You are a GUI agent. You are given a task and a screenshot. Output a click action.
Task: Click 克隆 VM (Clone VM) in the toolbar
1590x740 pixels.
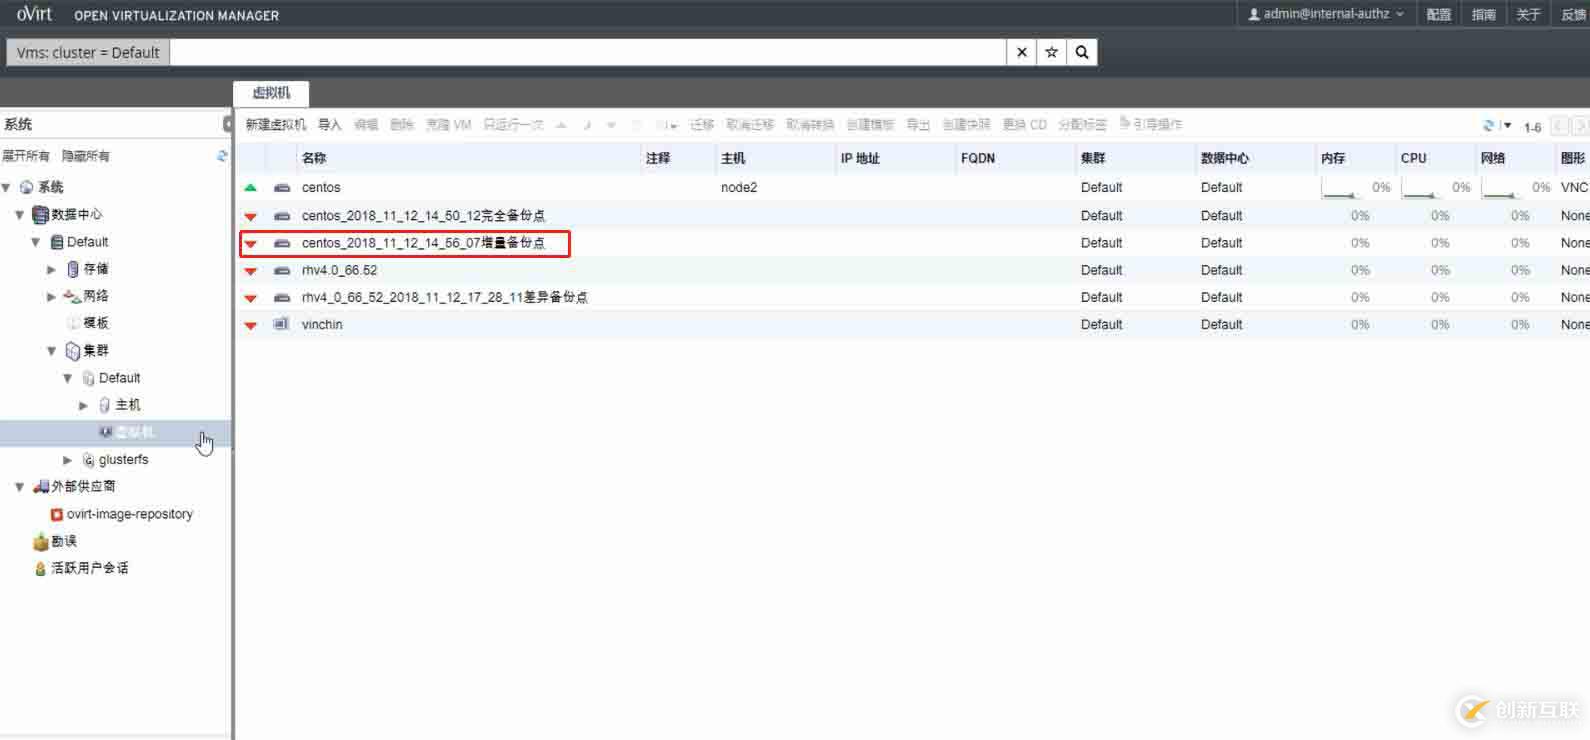448,125
